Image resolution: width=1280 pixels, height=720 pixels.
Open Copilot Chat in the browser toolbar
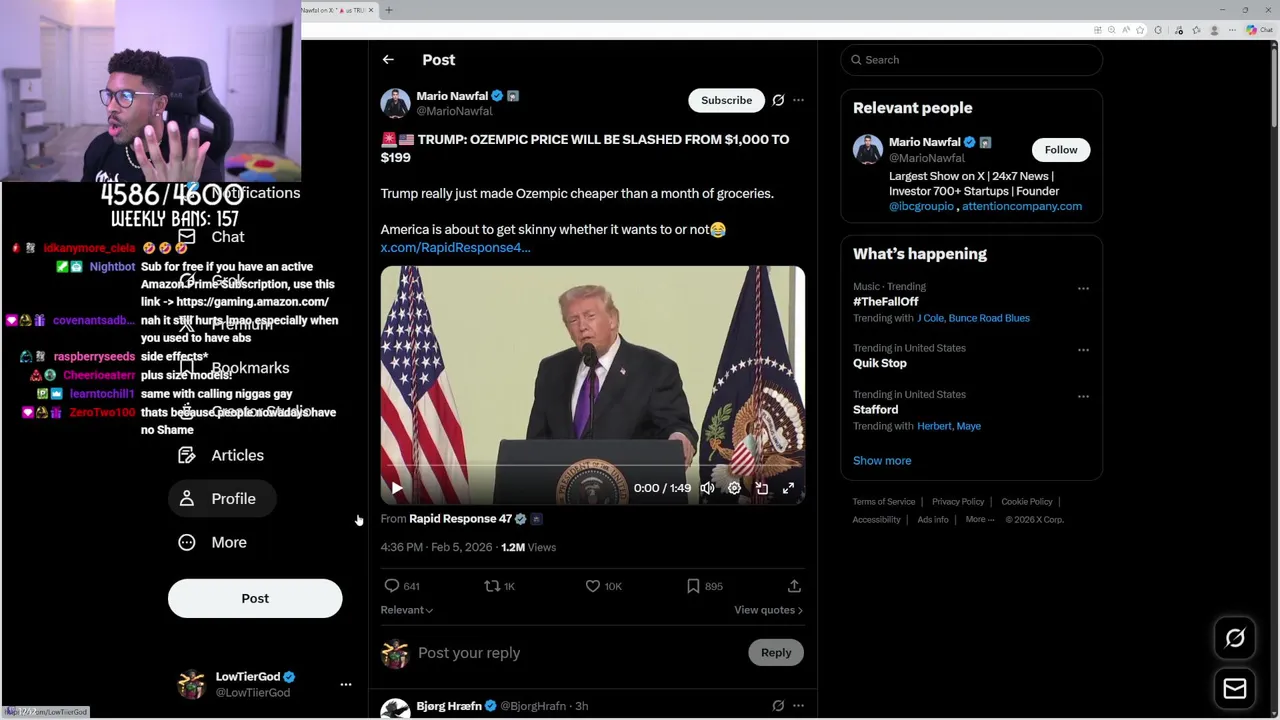pos(1259,30)
